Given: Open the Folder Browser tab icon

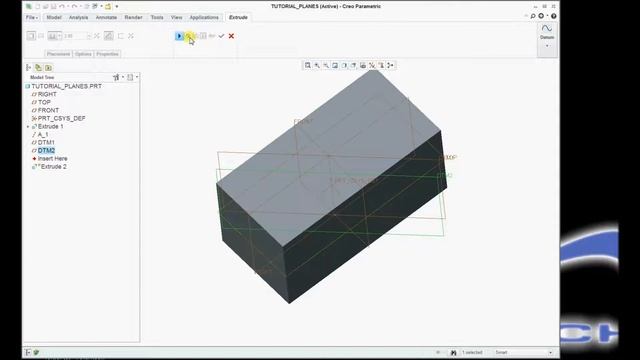Looking at the screenshot, I should (x=38, y=67).
